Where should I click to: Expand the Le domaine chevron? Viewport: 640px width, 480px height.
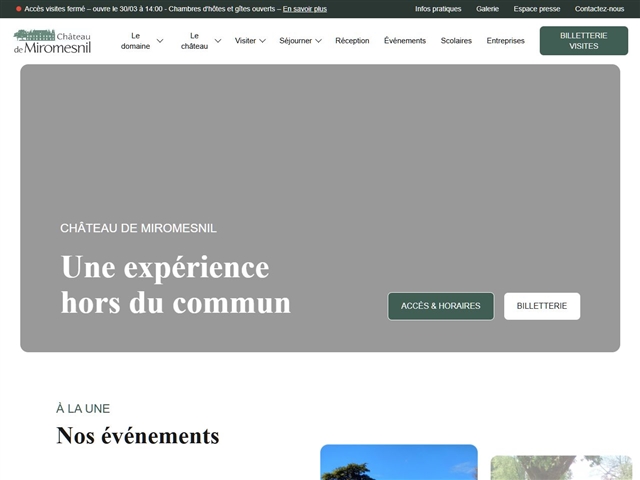(x=160, y=41)
